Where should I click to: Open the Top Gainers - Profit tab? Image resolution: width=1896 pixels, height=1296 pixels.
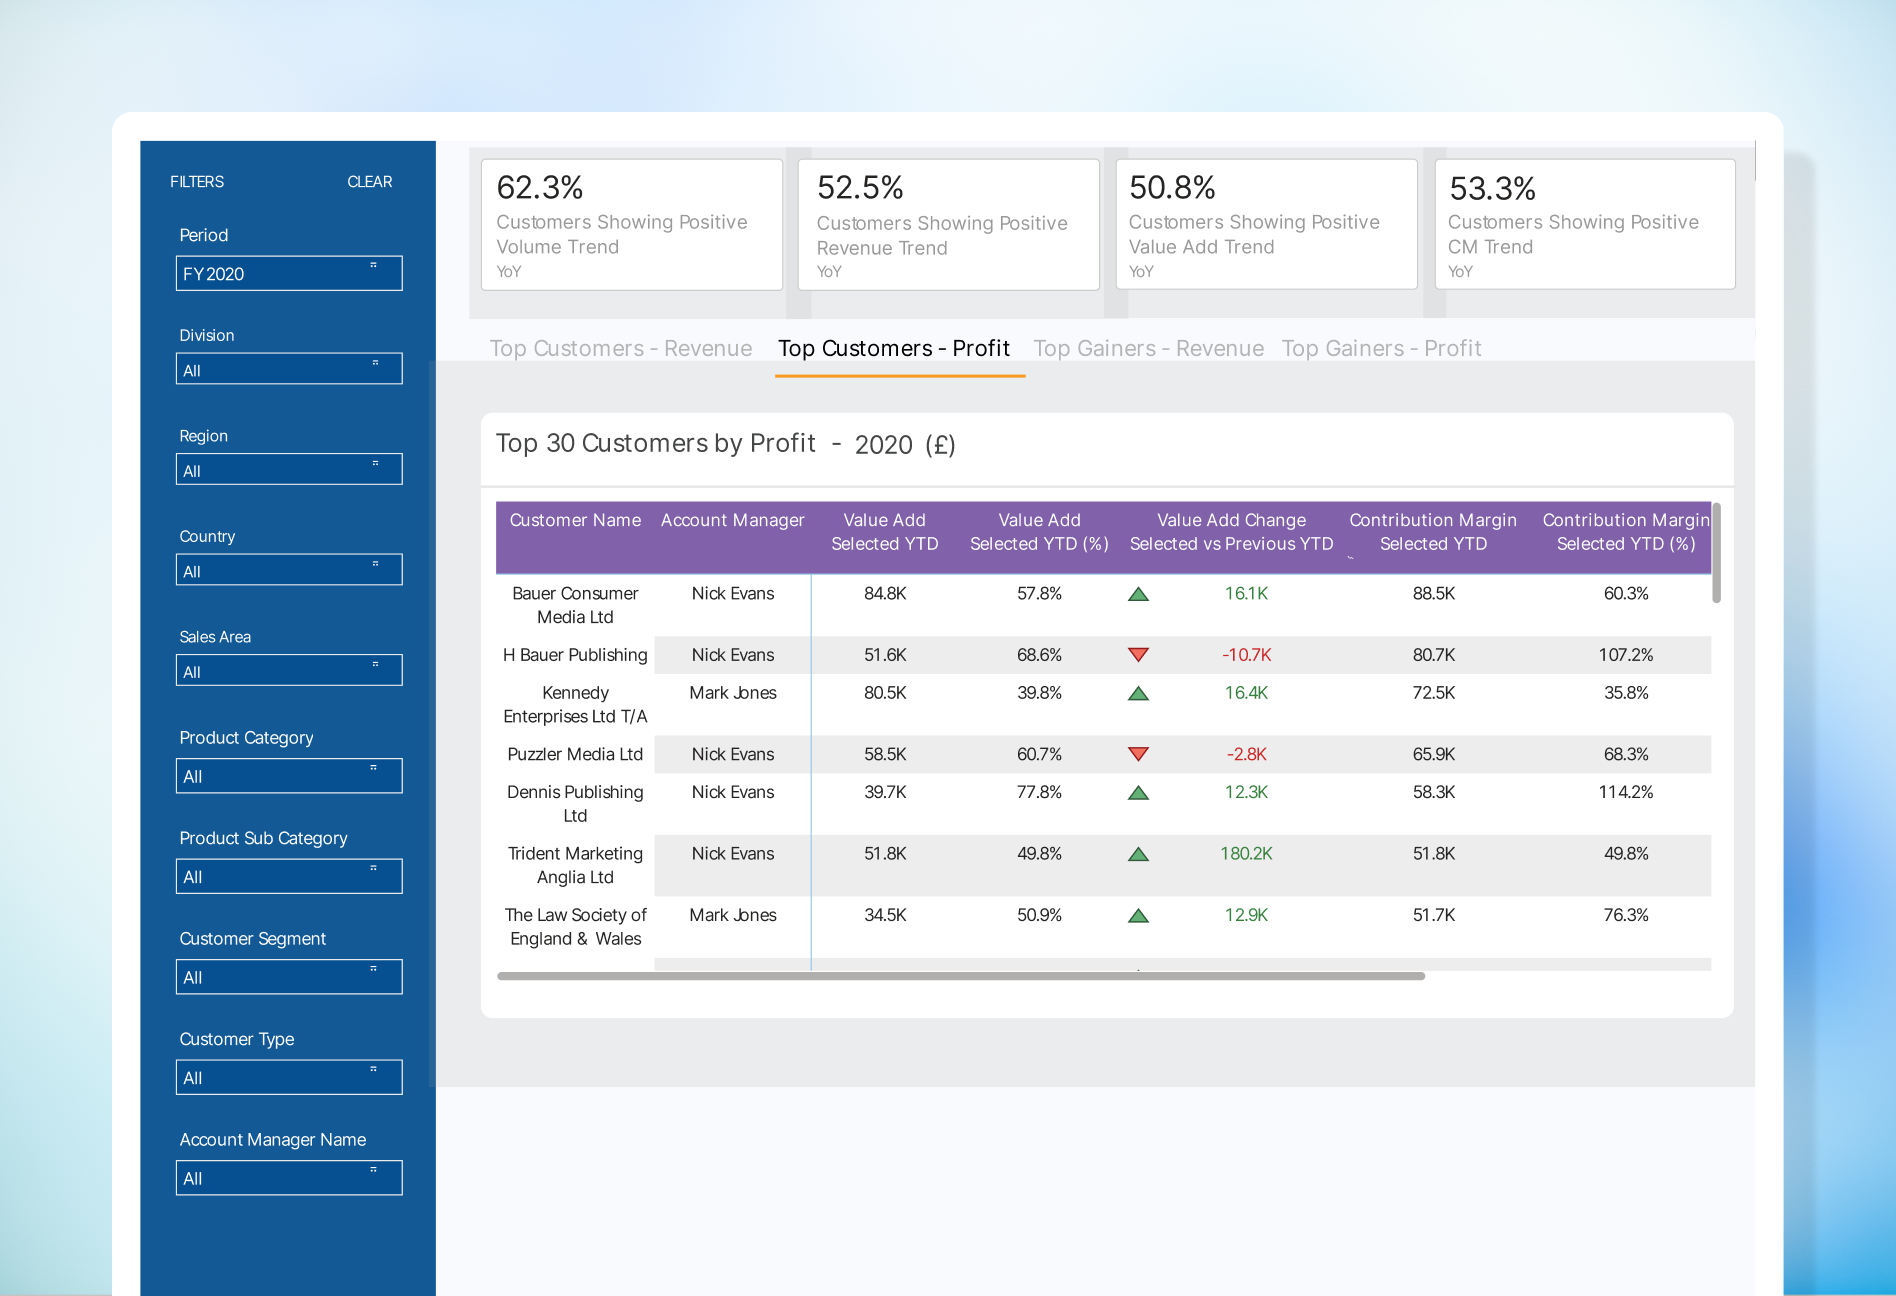[1381, 348]
